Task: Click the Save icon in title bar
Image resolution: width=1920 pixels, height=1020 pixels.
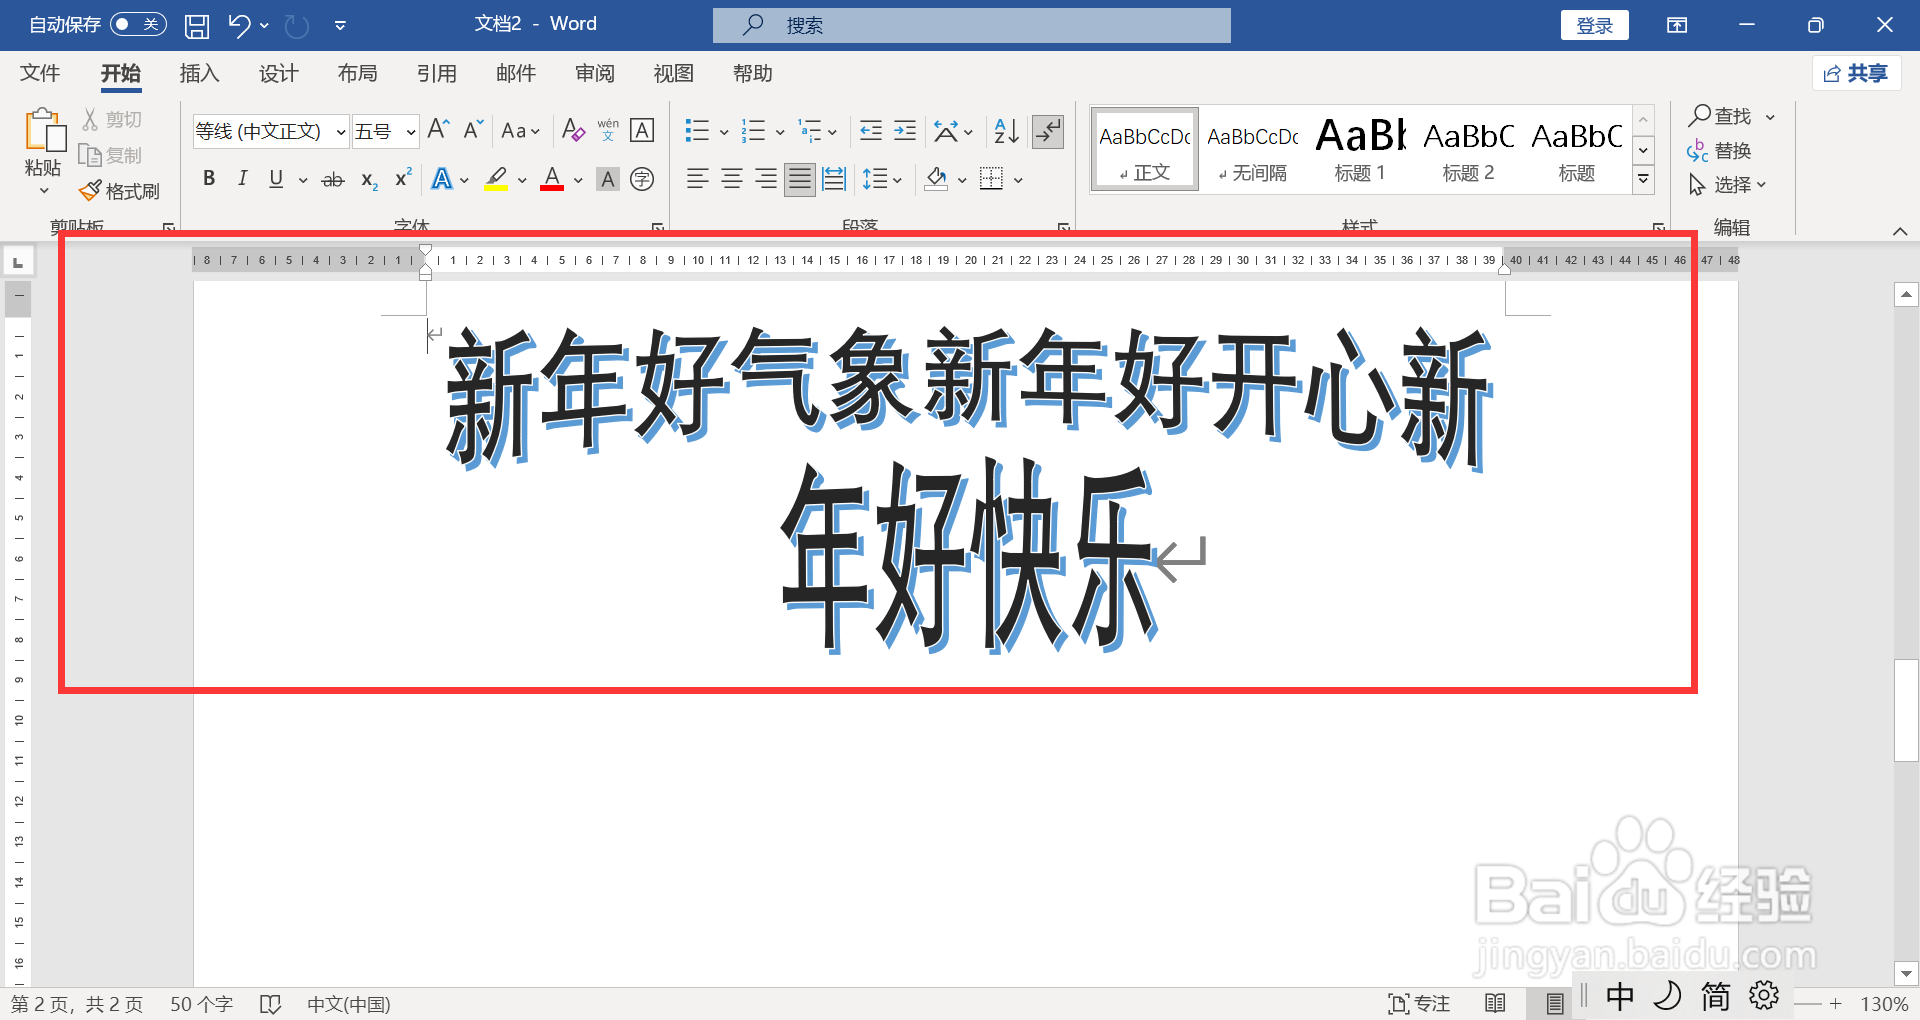Action: (197, 26)
